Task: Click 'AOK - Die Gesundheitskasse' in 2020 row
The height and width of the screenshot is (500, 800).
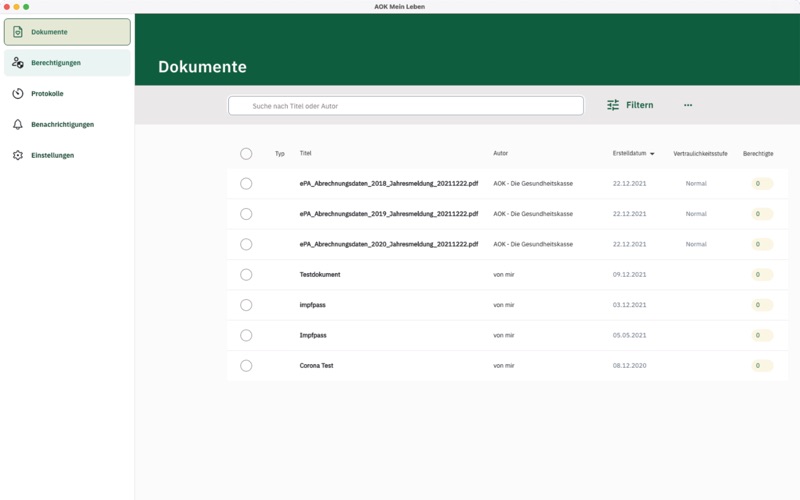Action: (533, 244)
